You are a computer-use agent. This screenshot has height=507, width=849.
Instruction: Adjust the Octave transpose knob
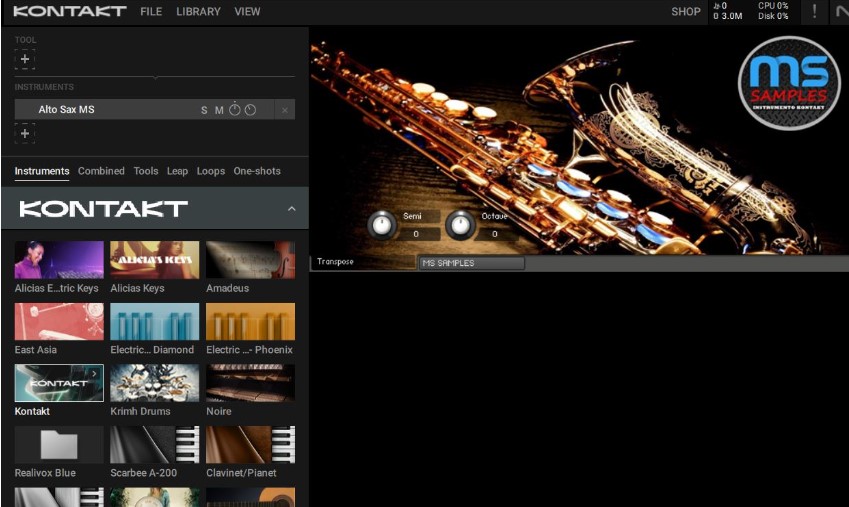point(460,225)
